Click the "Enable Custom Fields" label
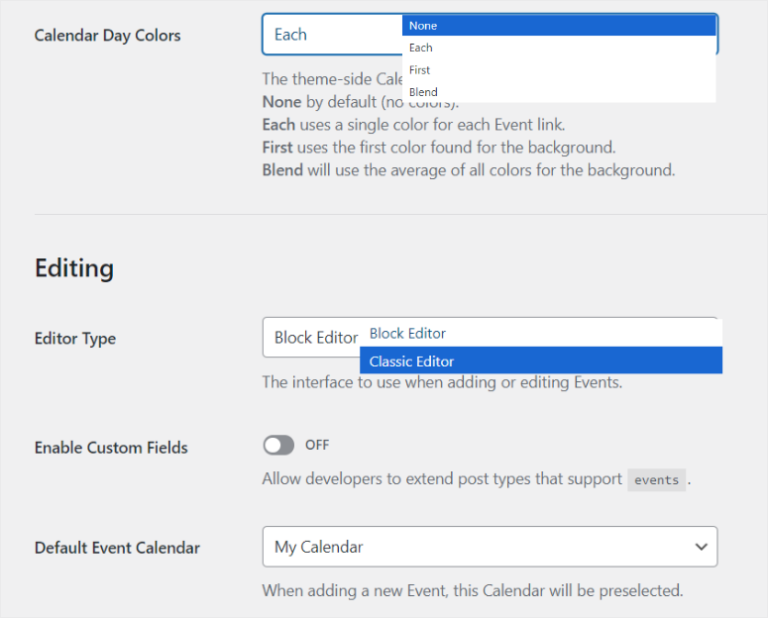The height and width of the screenshot is (618, 768). (x=111, y=448)
